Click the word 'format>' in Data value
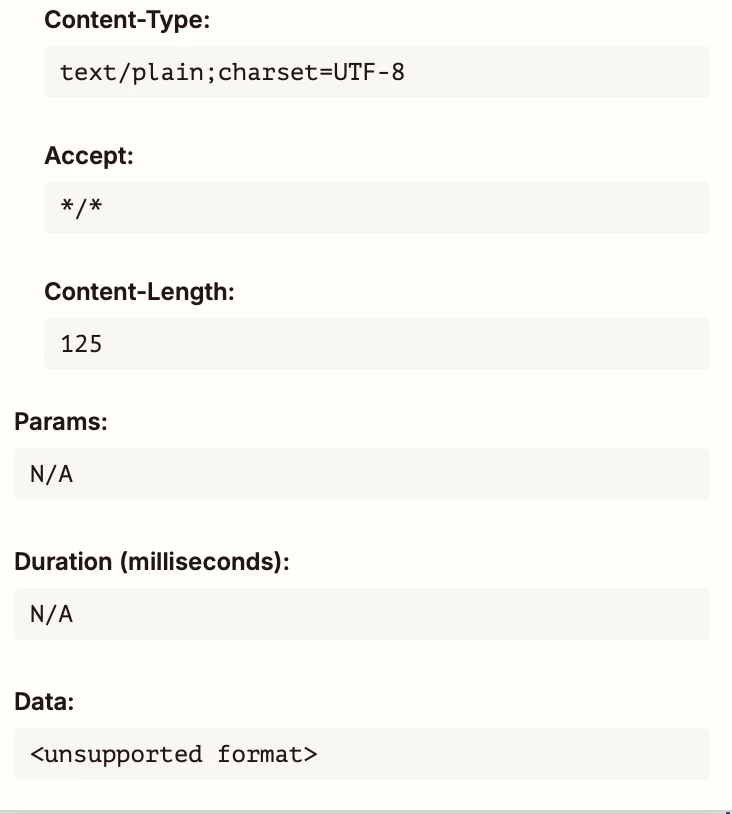 pos(267,754)
